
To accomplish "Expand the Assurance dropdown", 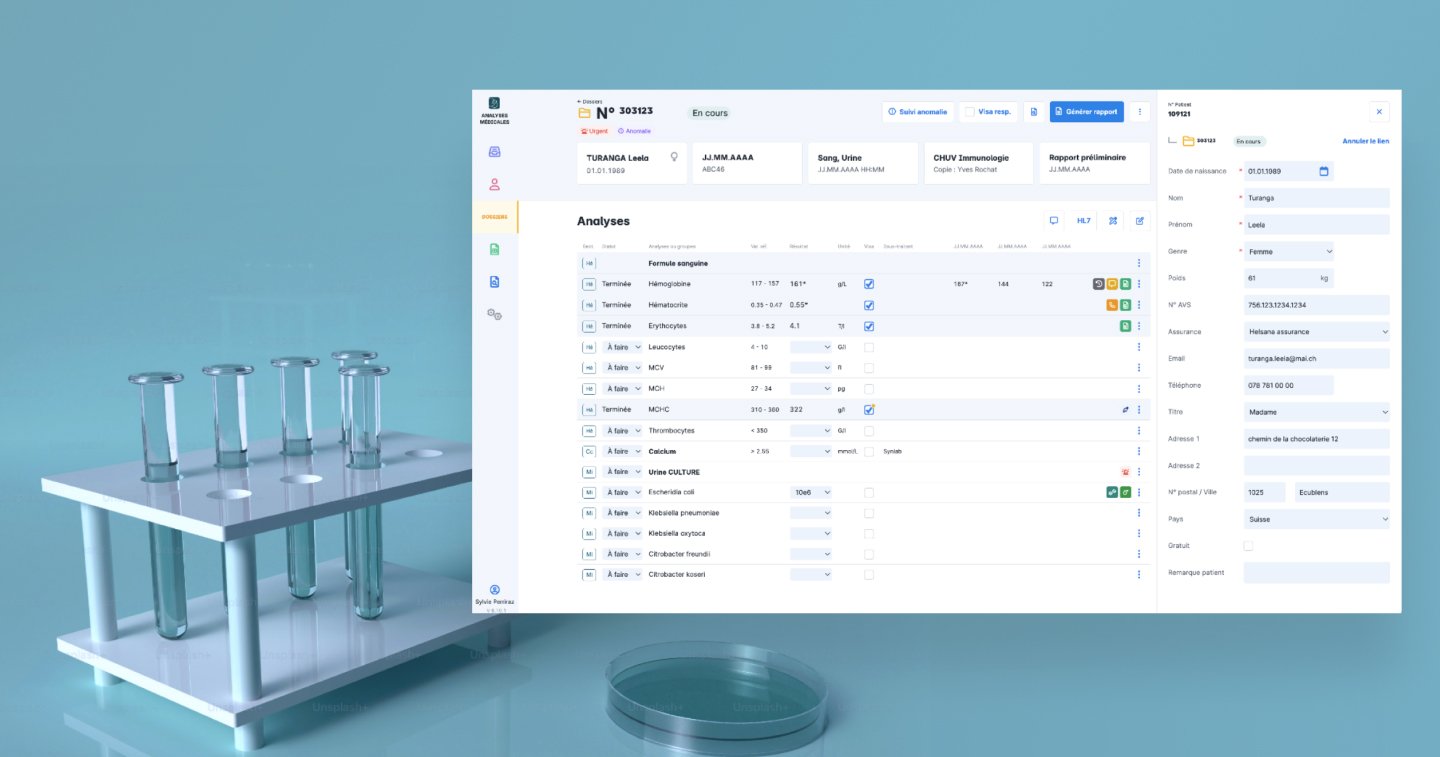I will pyautogui.click(x=1316, y=332).
